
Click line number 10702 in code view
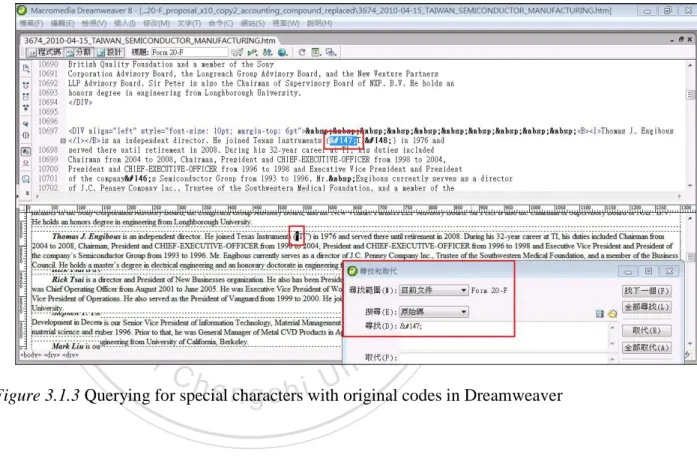click(48, 188)
